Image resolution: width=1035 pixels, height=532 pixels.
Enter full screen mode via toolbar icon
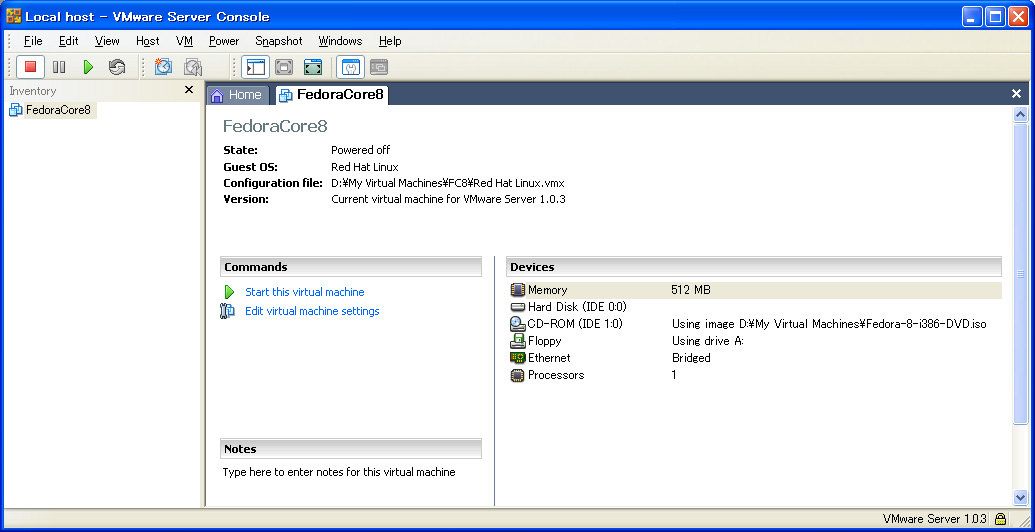(x=313, y=67)
